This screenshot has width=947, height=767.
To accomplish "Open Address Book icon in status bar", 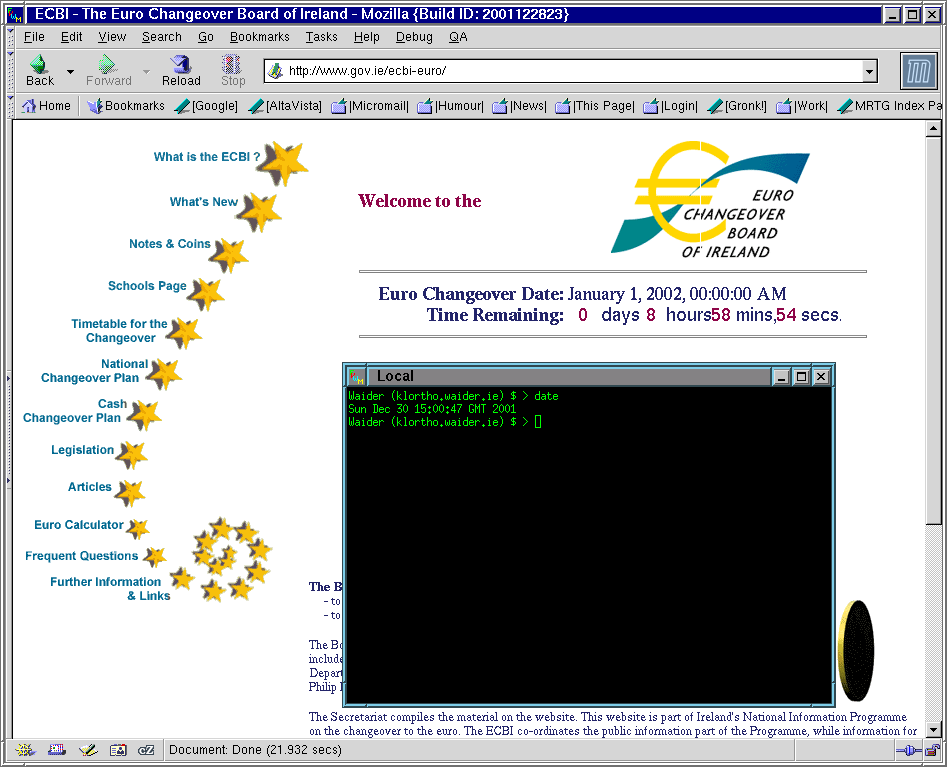I will [117, 750].
